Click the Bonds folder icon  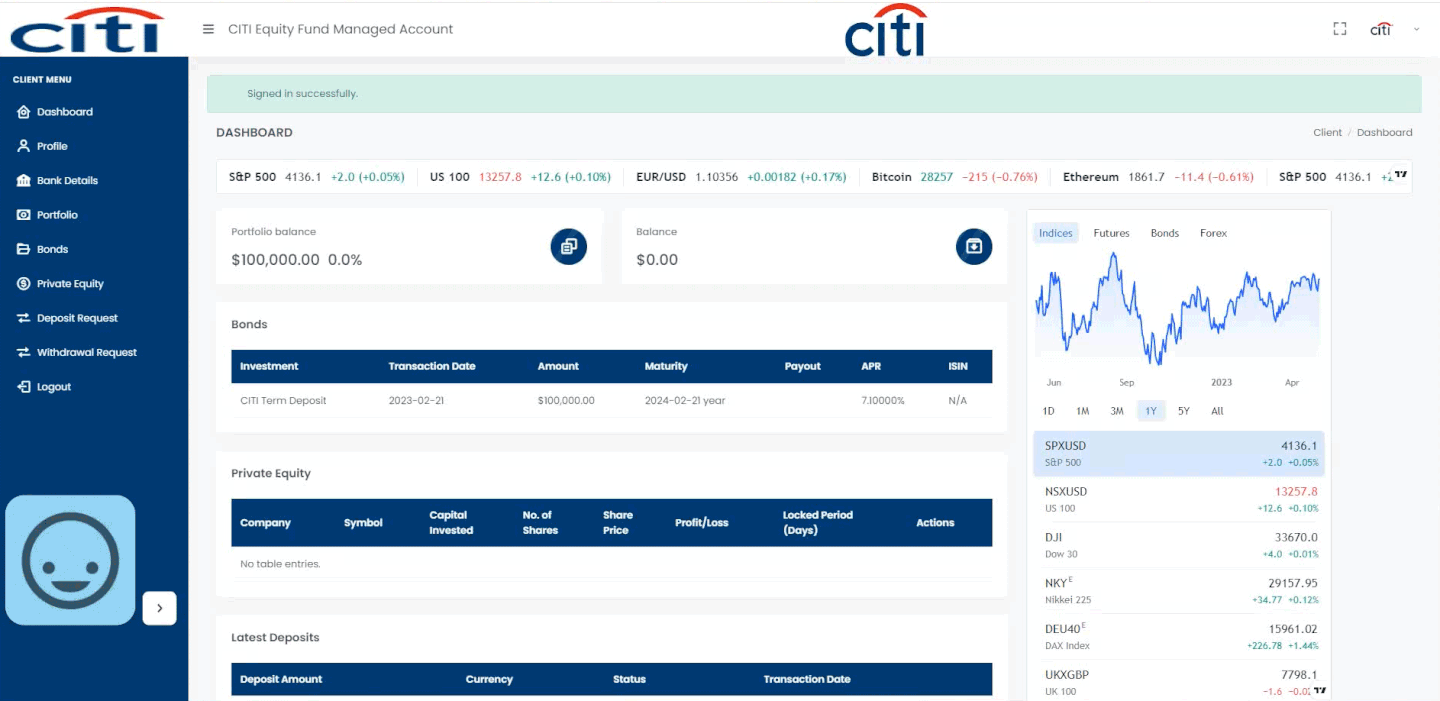(x=24, y=249)
